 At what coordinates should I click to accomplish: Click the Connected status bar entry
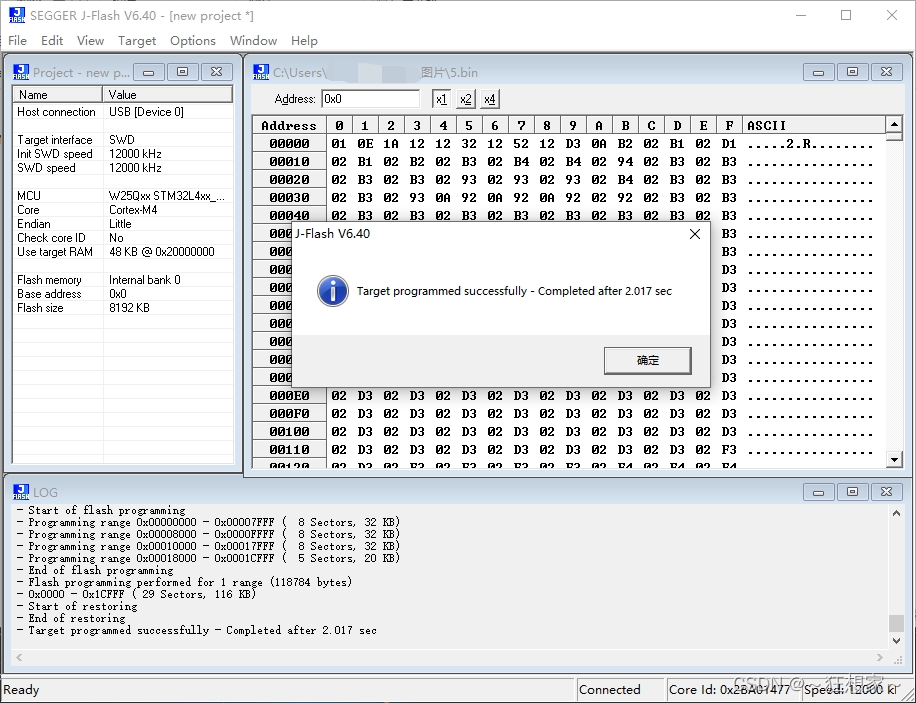pyautogui.click(x=622, y=690)
